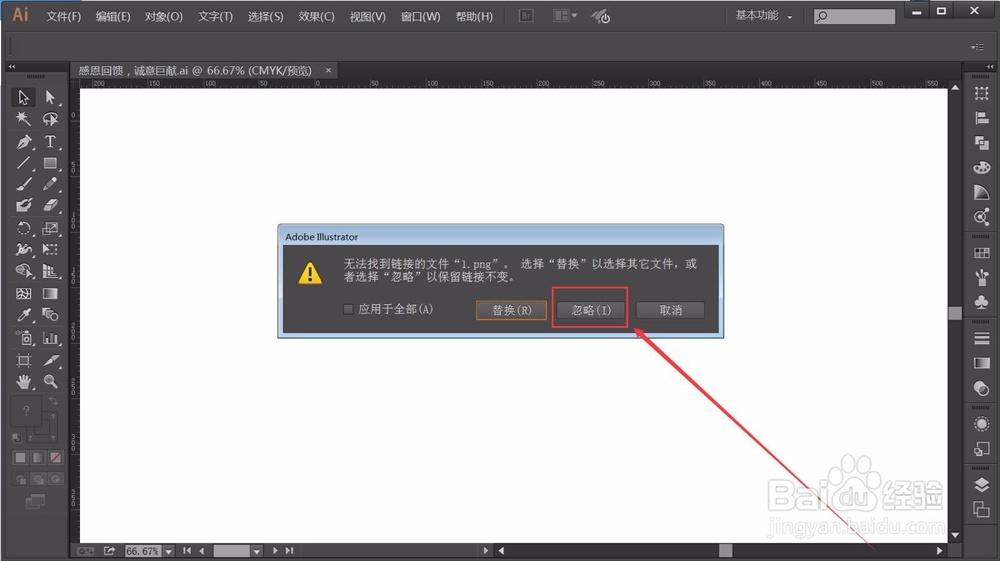Open the Transparency panel icon
The image size is (1000, 561).
(x=982, y=388)
